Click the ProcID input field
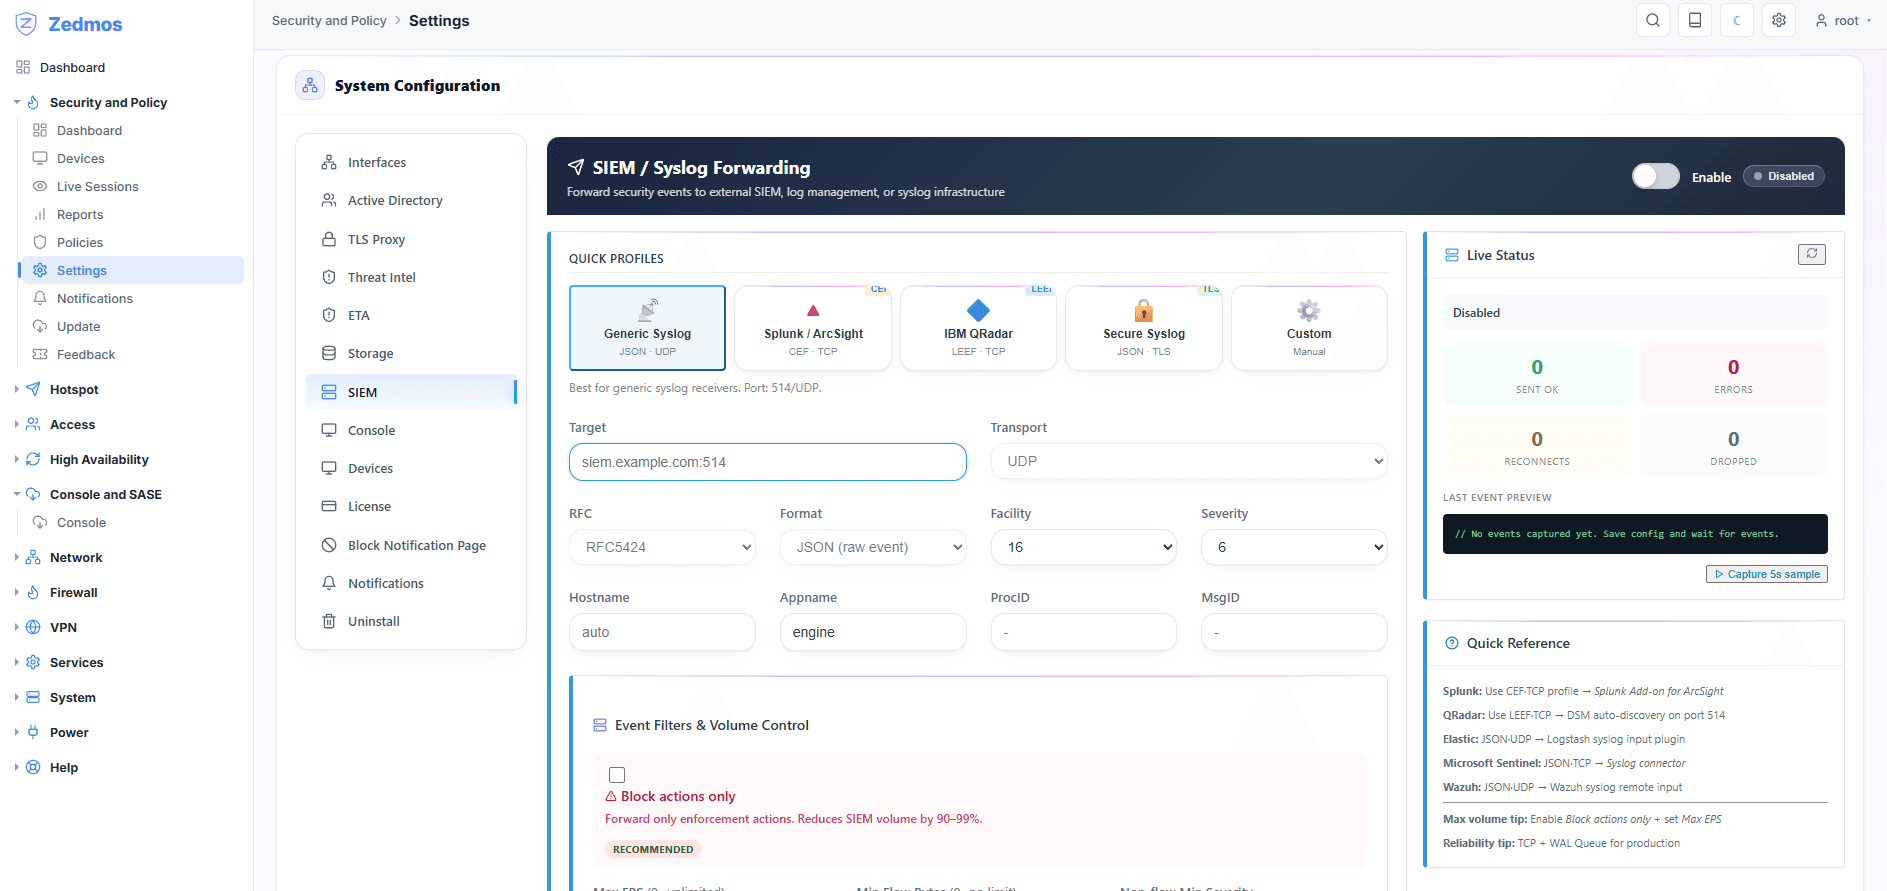The image size is (1887, 891). coord(1084,632)
